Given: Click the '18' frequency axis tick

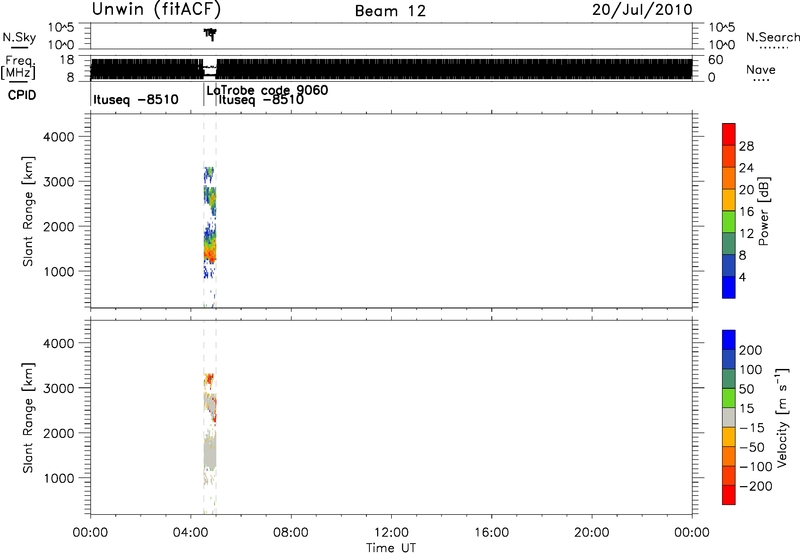Looking at the screenshot, I should (x=67, y=60).
